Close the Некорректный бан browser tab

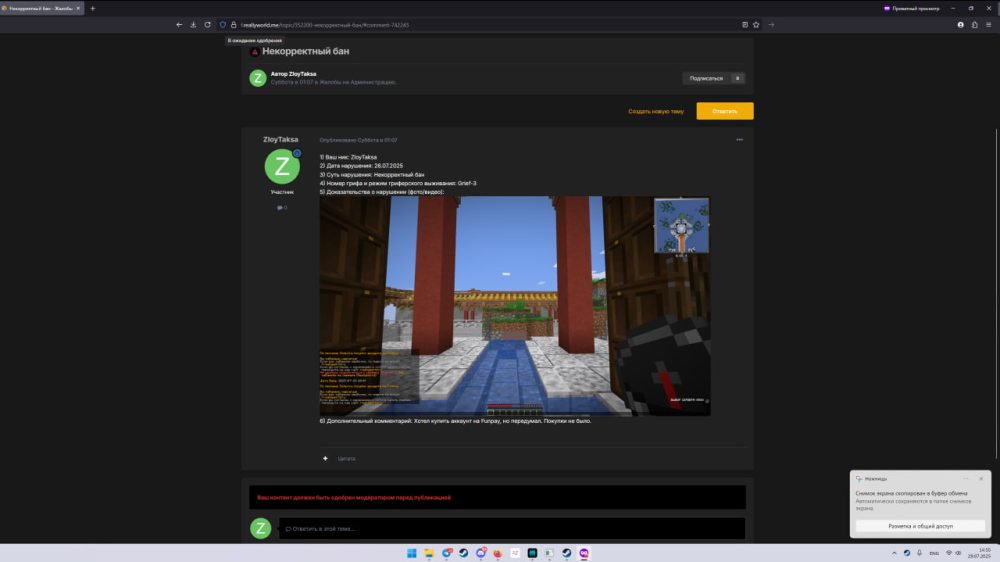(78, 8)
